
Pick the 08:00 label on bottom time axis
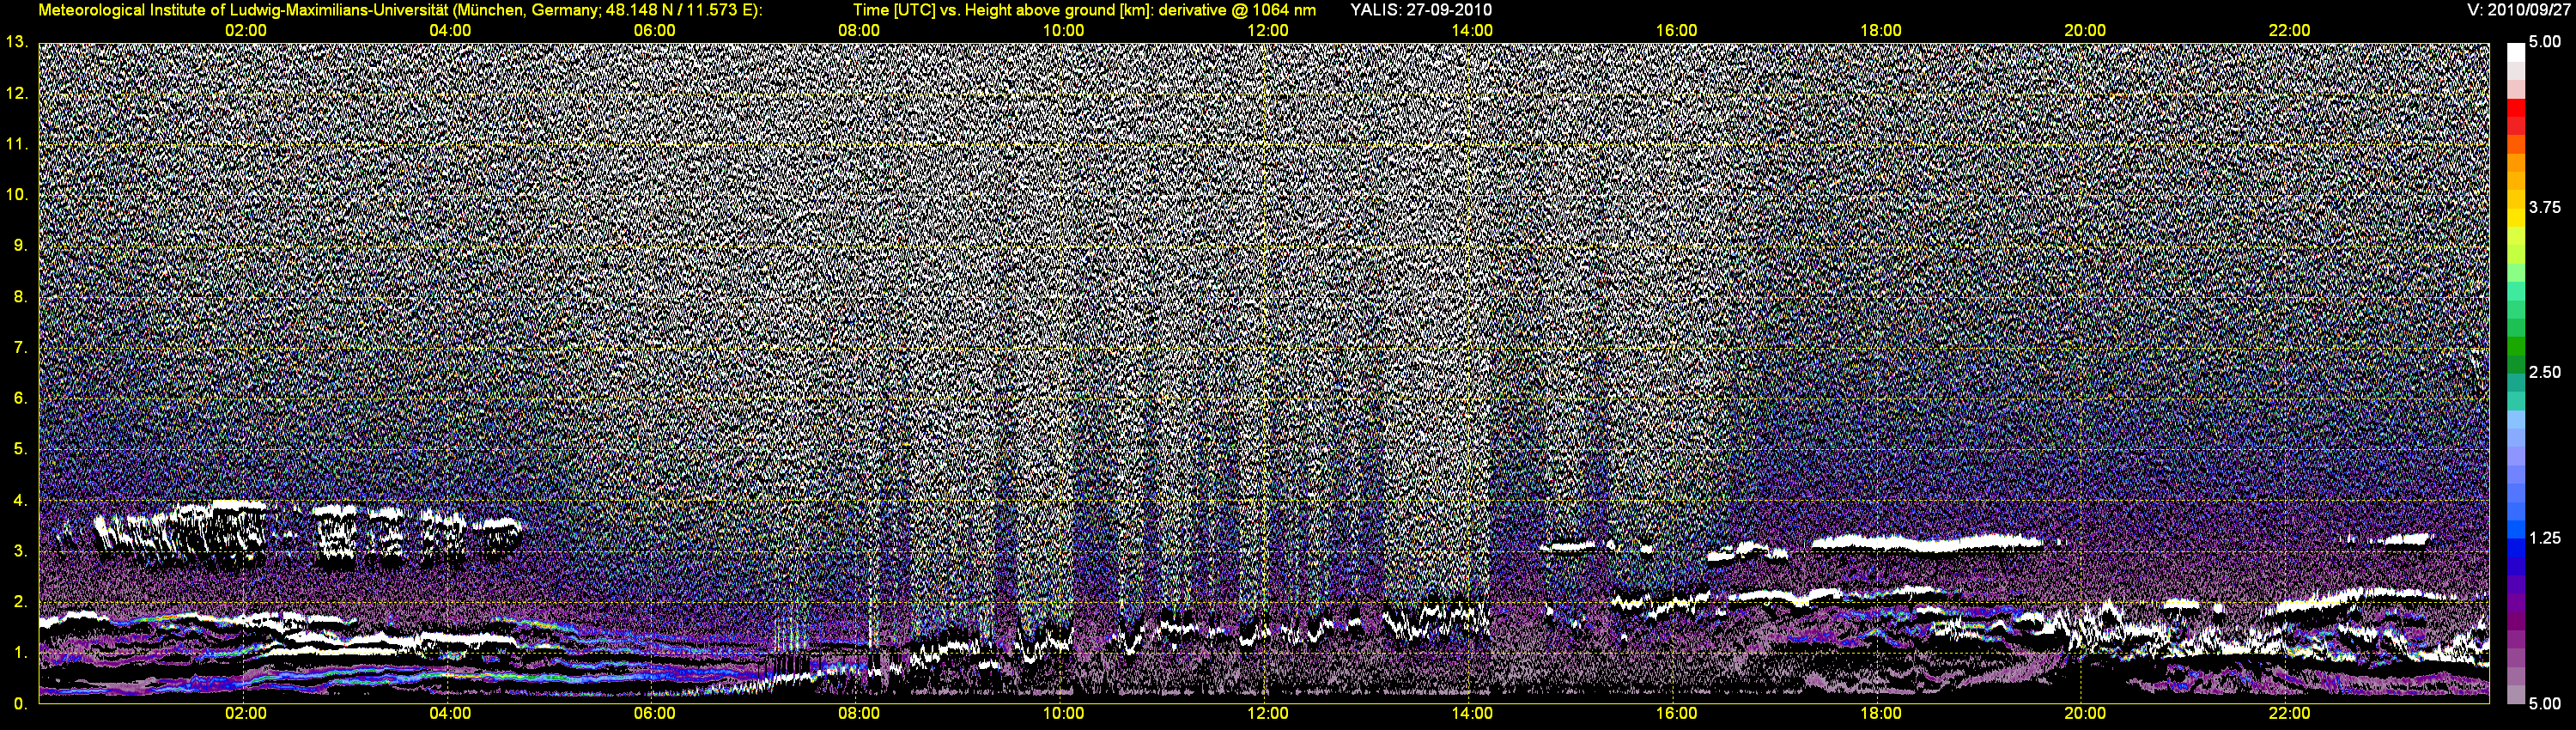(x=859, y=714)
